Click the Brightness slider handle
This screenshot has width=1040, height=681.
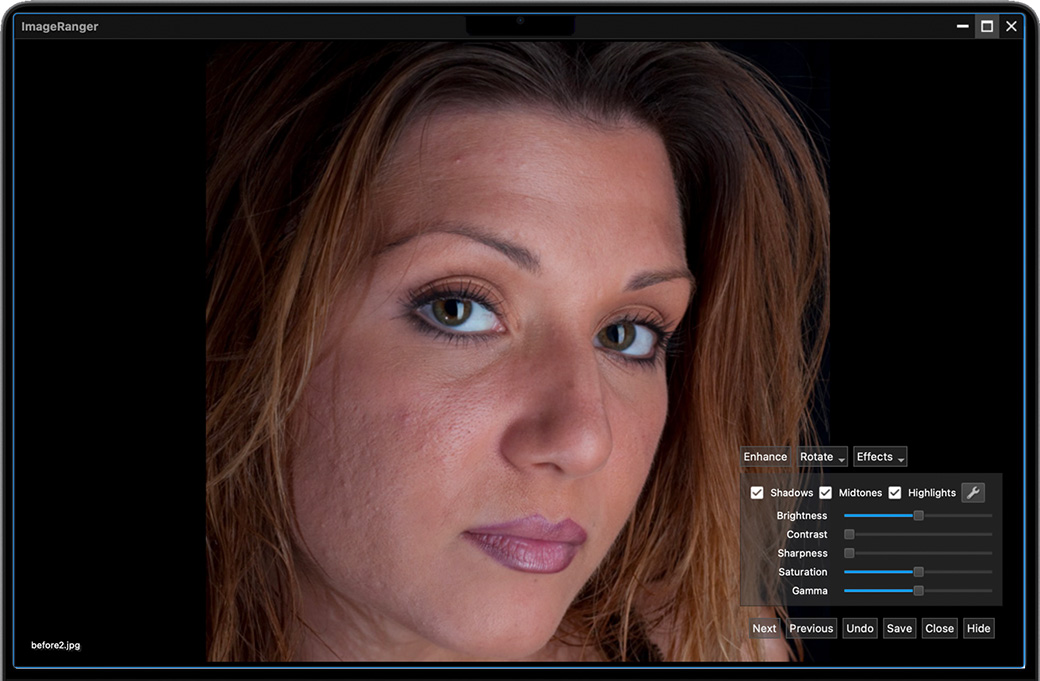pos(918,516)
